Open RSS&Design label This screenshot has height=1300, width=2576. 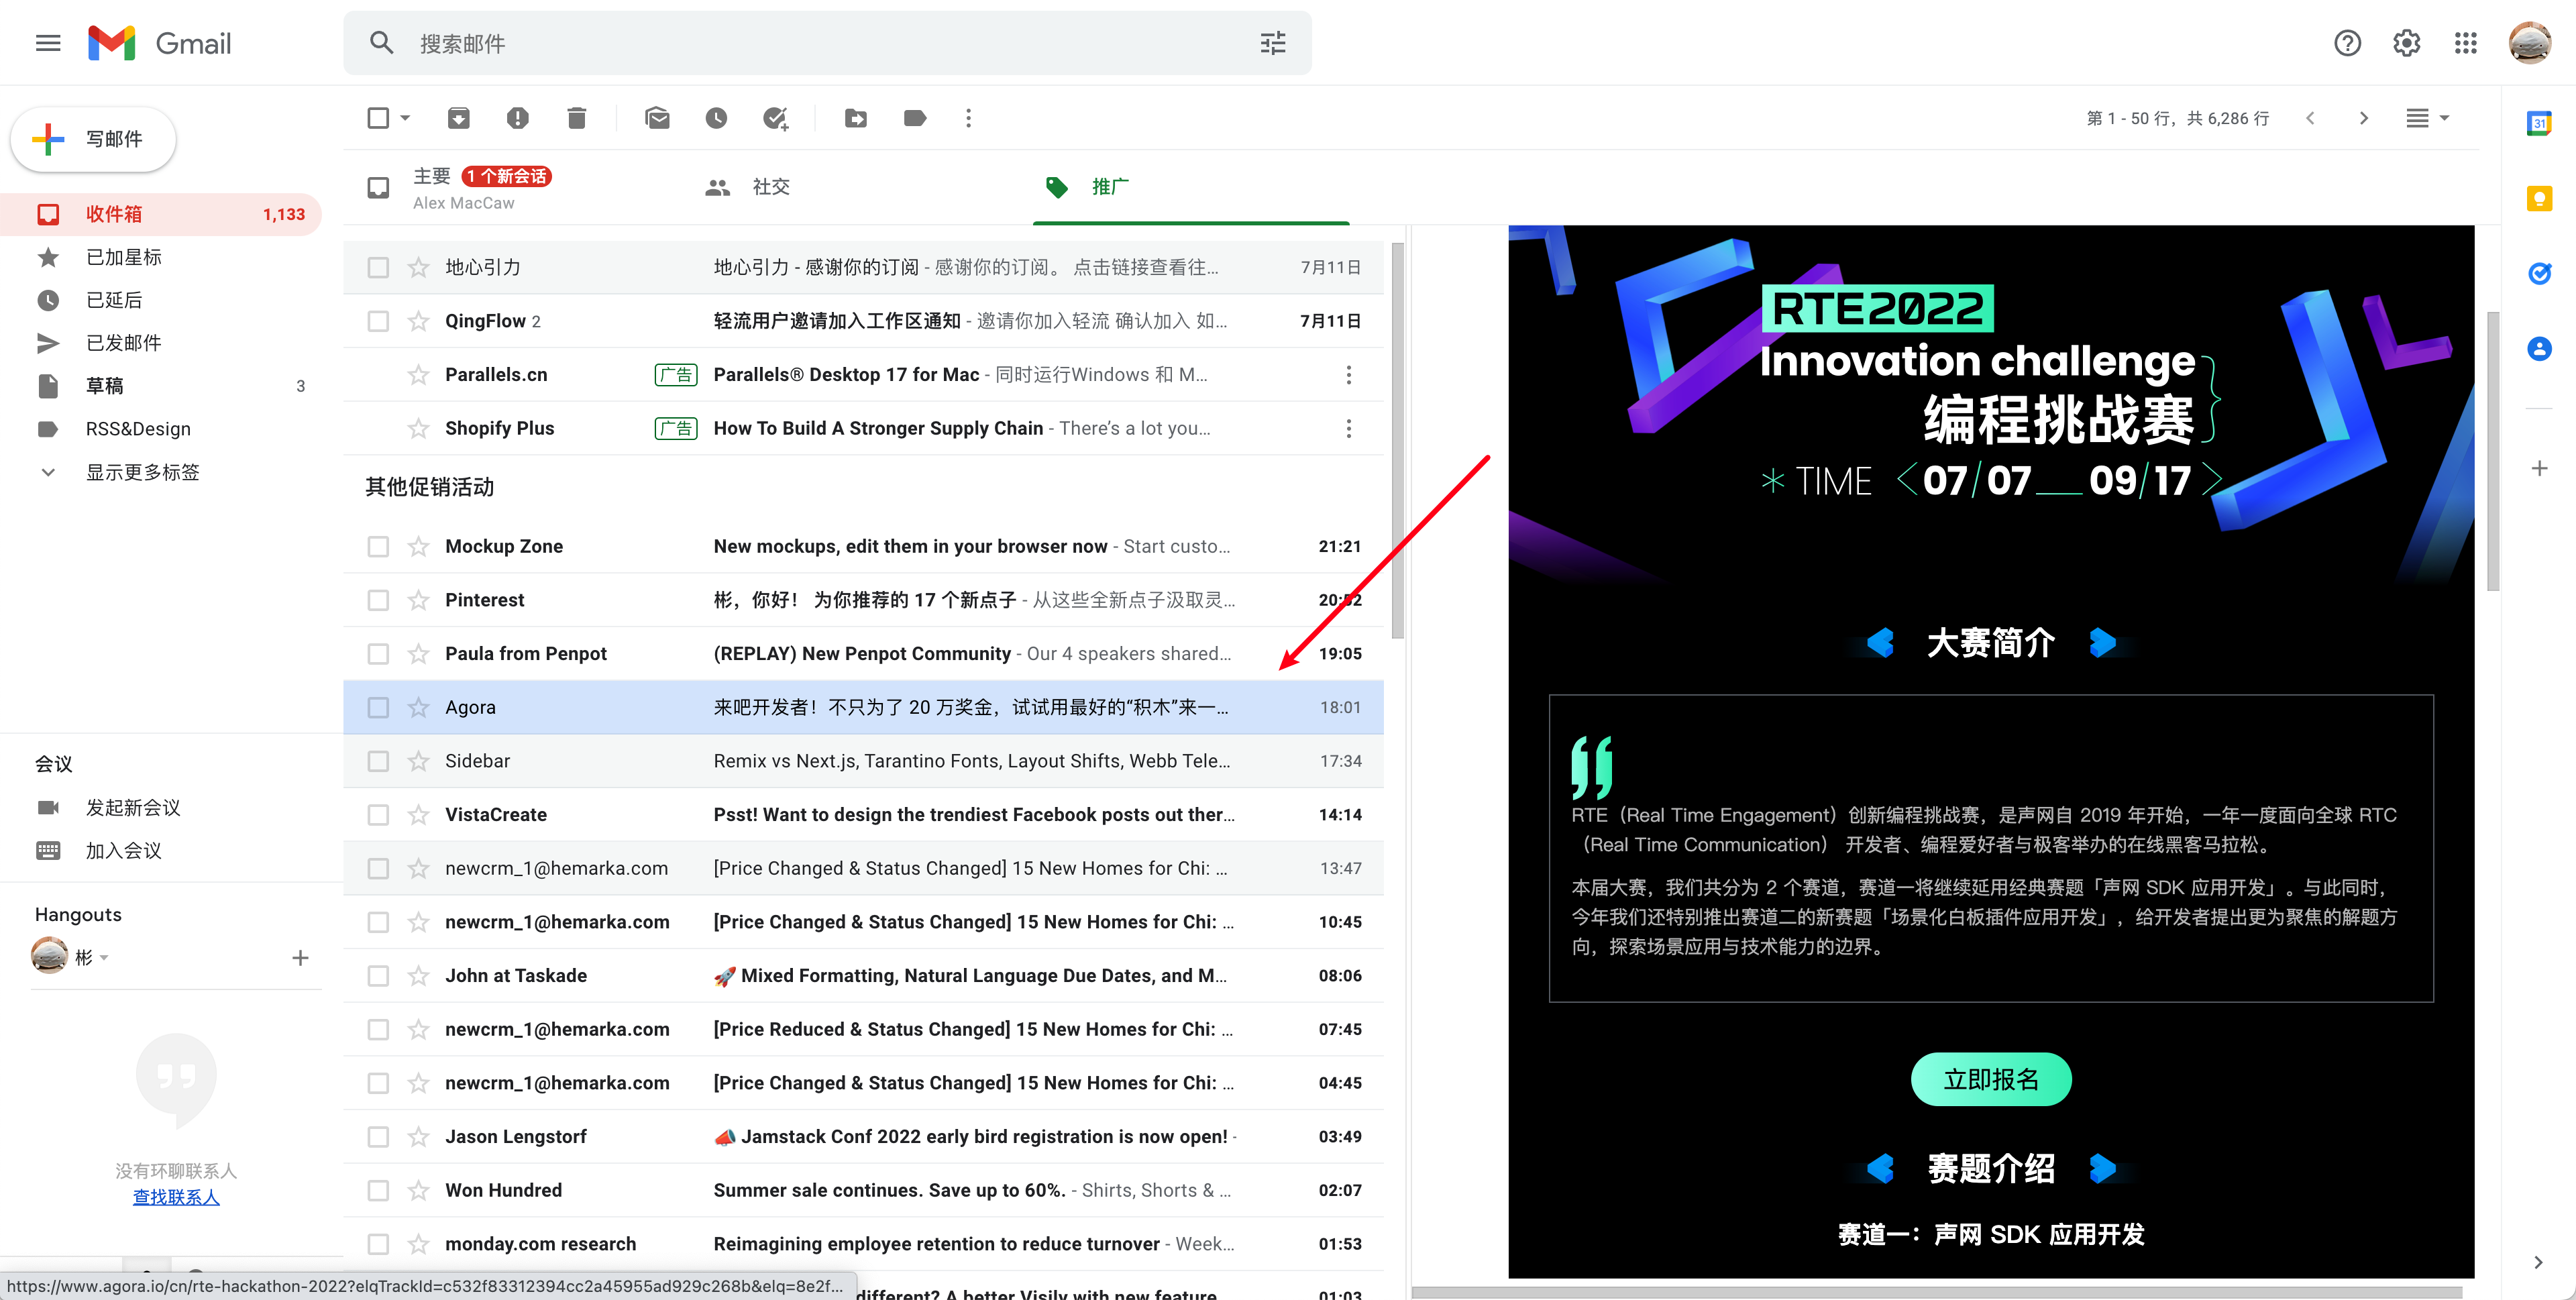161,429
